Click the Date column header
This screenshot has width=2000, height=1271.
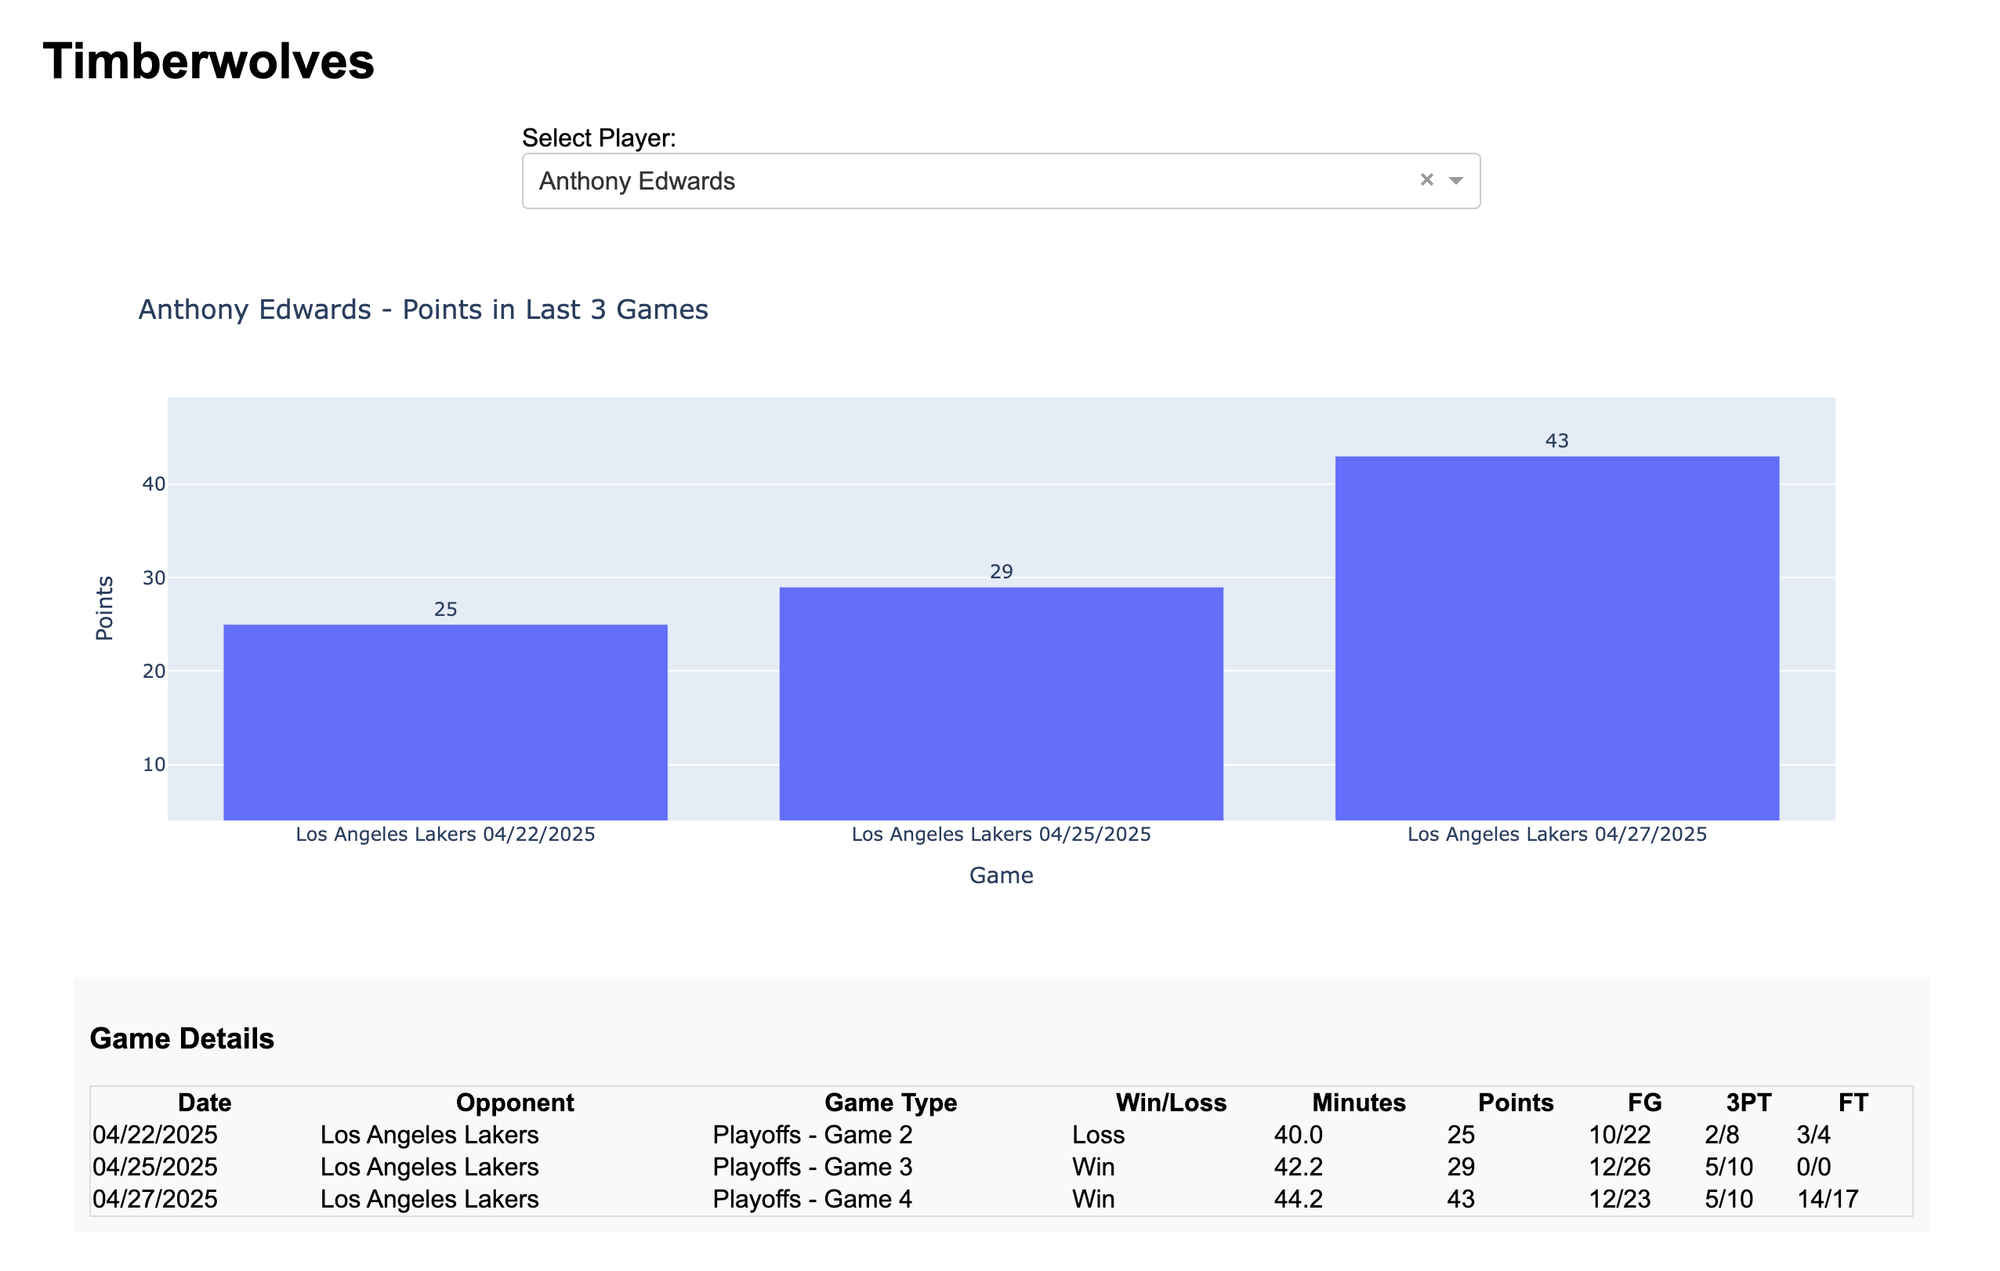tap(204, 1103)
